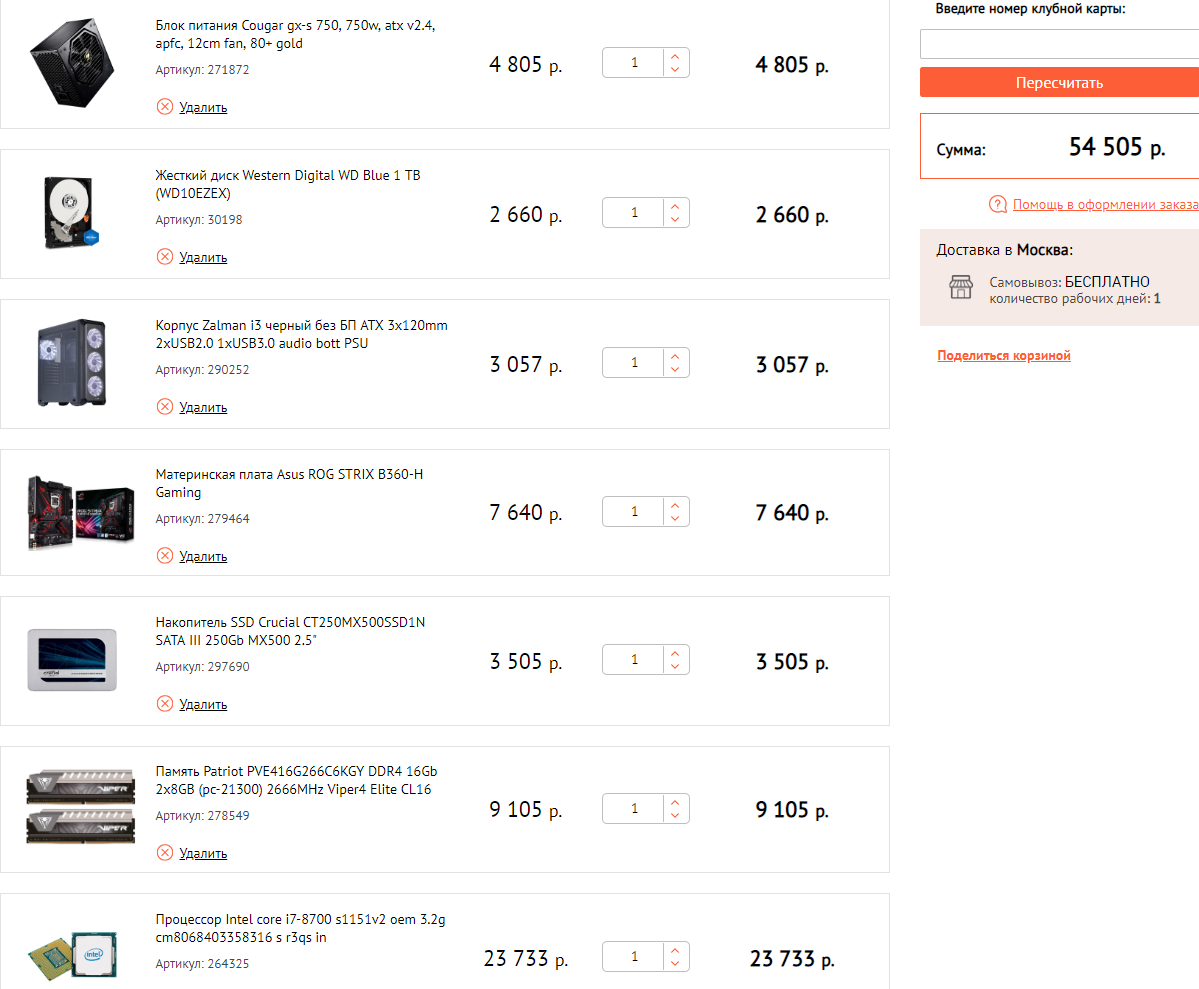
Task: Click the delete icon for the Zalman i3 case
Action: click(x=165, y=407)
